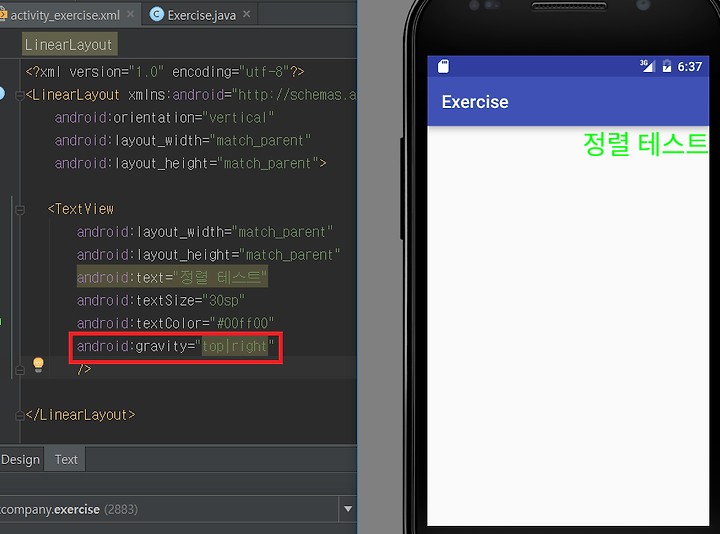Switch to the Design editor tab
Screen dimensions: 720x534
pyautogui.click(x=21, y=459)
